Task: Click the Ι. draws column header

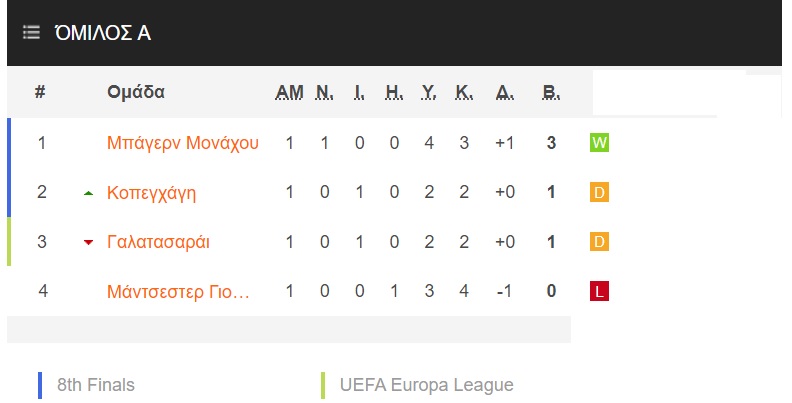Action: click(x=359, y=92)
